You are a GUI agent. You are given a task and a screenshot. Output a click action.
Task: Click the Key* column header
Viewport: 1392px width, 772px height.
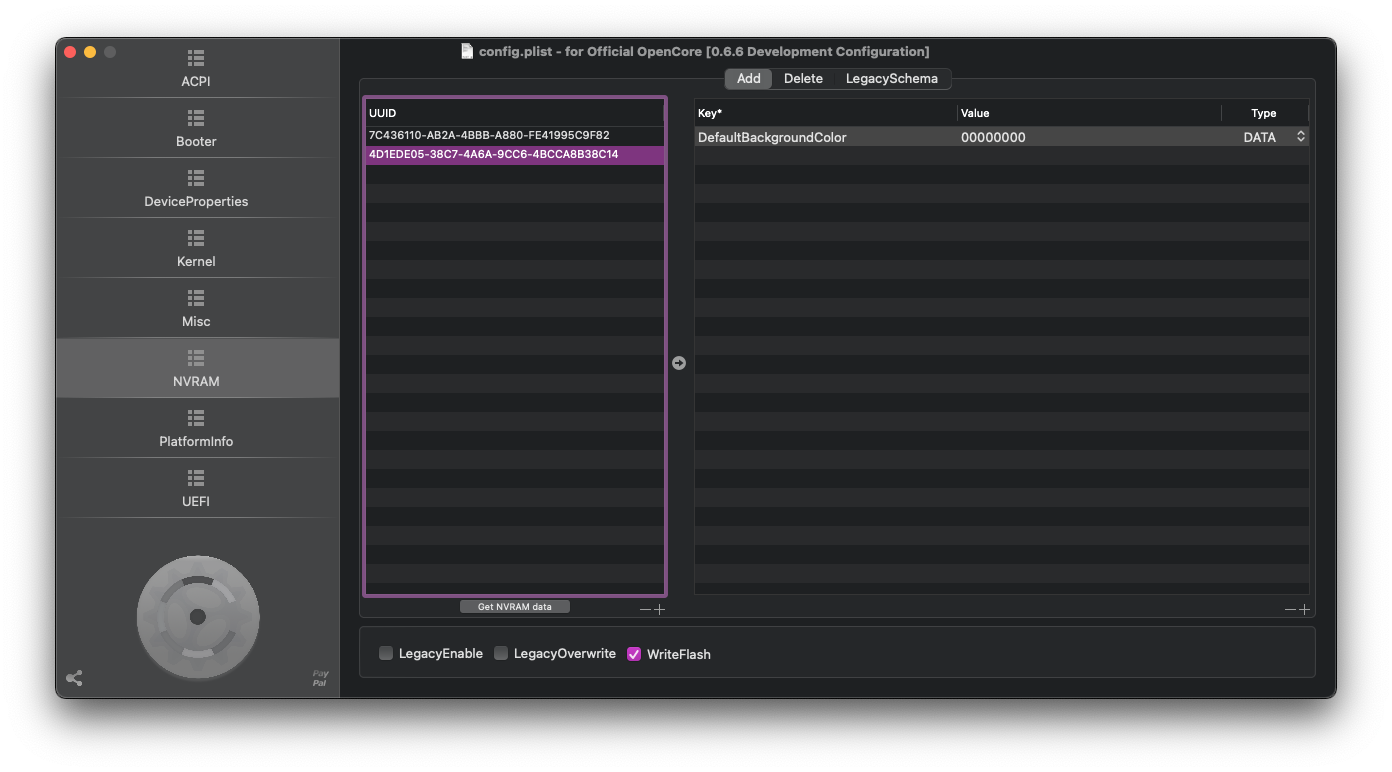825,113
